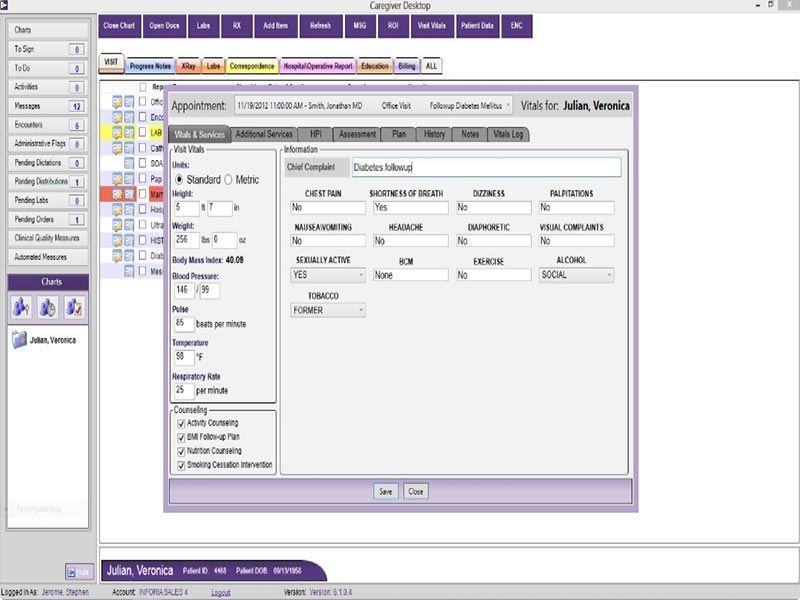Open patient search icon in Charts panel
The image size is (800, 600).
[x=21, y=307]
